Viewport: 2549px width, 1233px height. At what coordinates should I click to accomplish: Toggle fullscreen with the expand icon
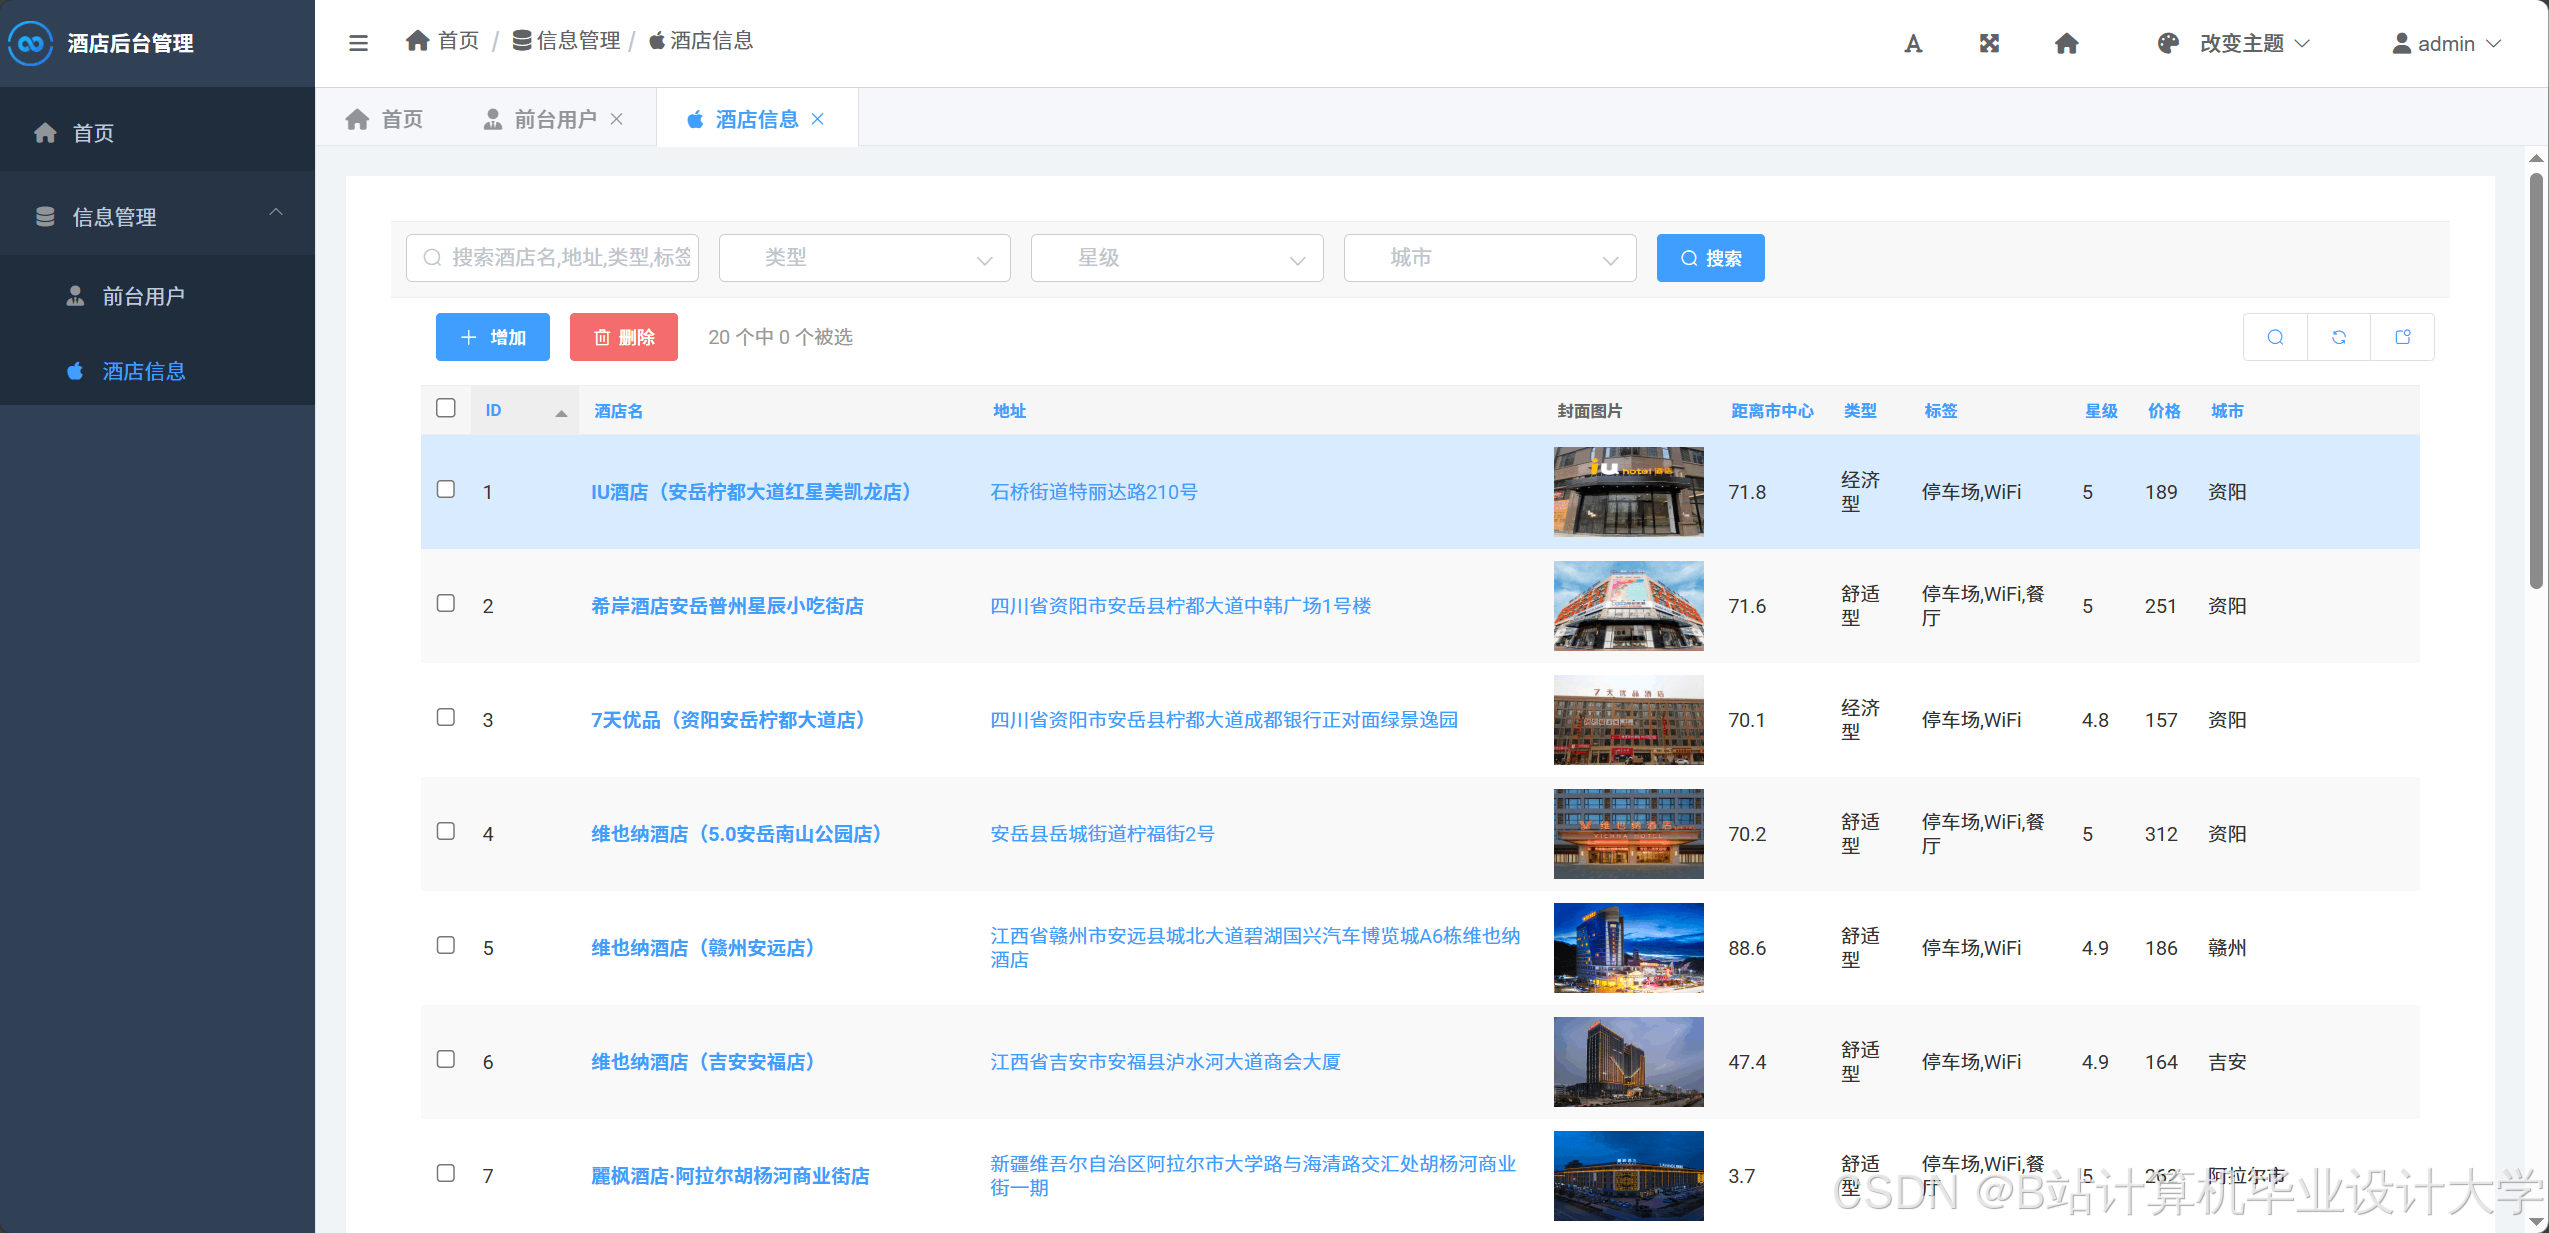click(x=1989, y=44)
